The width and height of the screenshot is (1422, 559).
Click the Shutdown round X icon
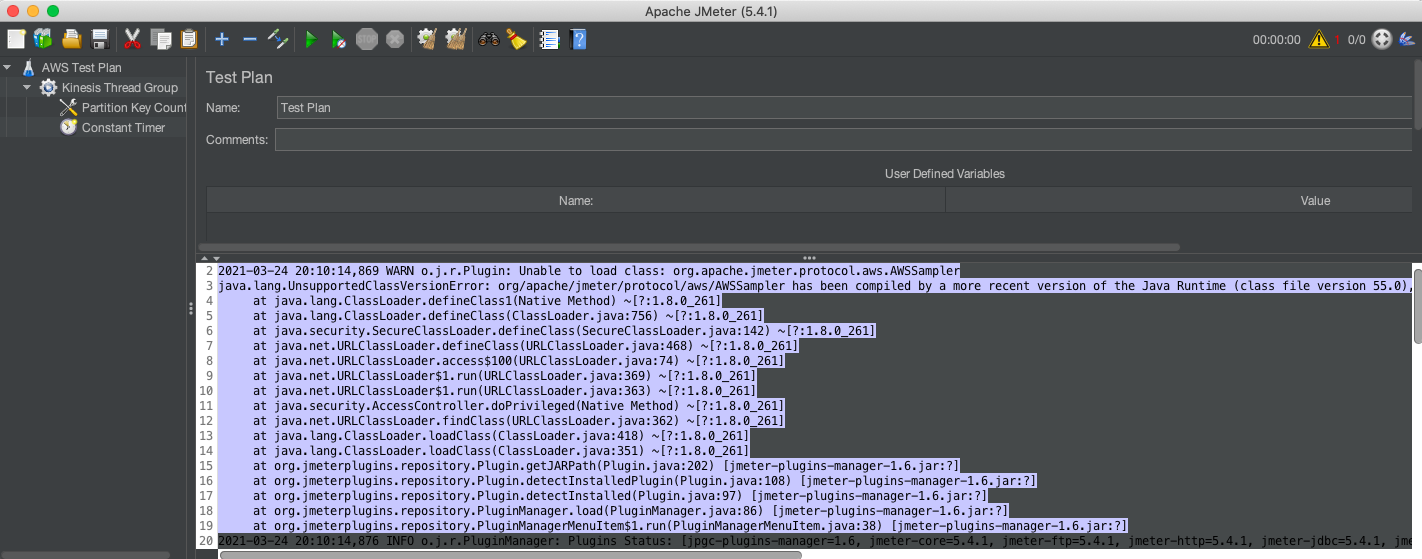(395, 39)
